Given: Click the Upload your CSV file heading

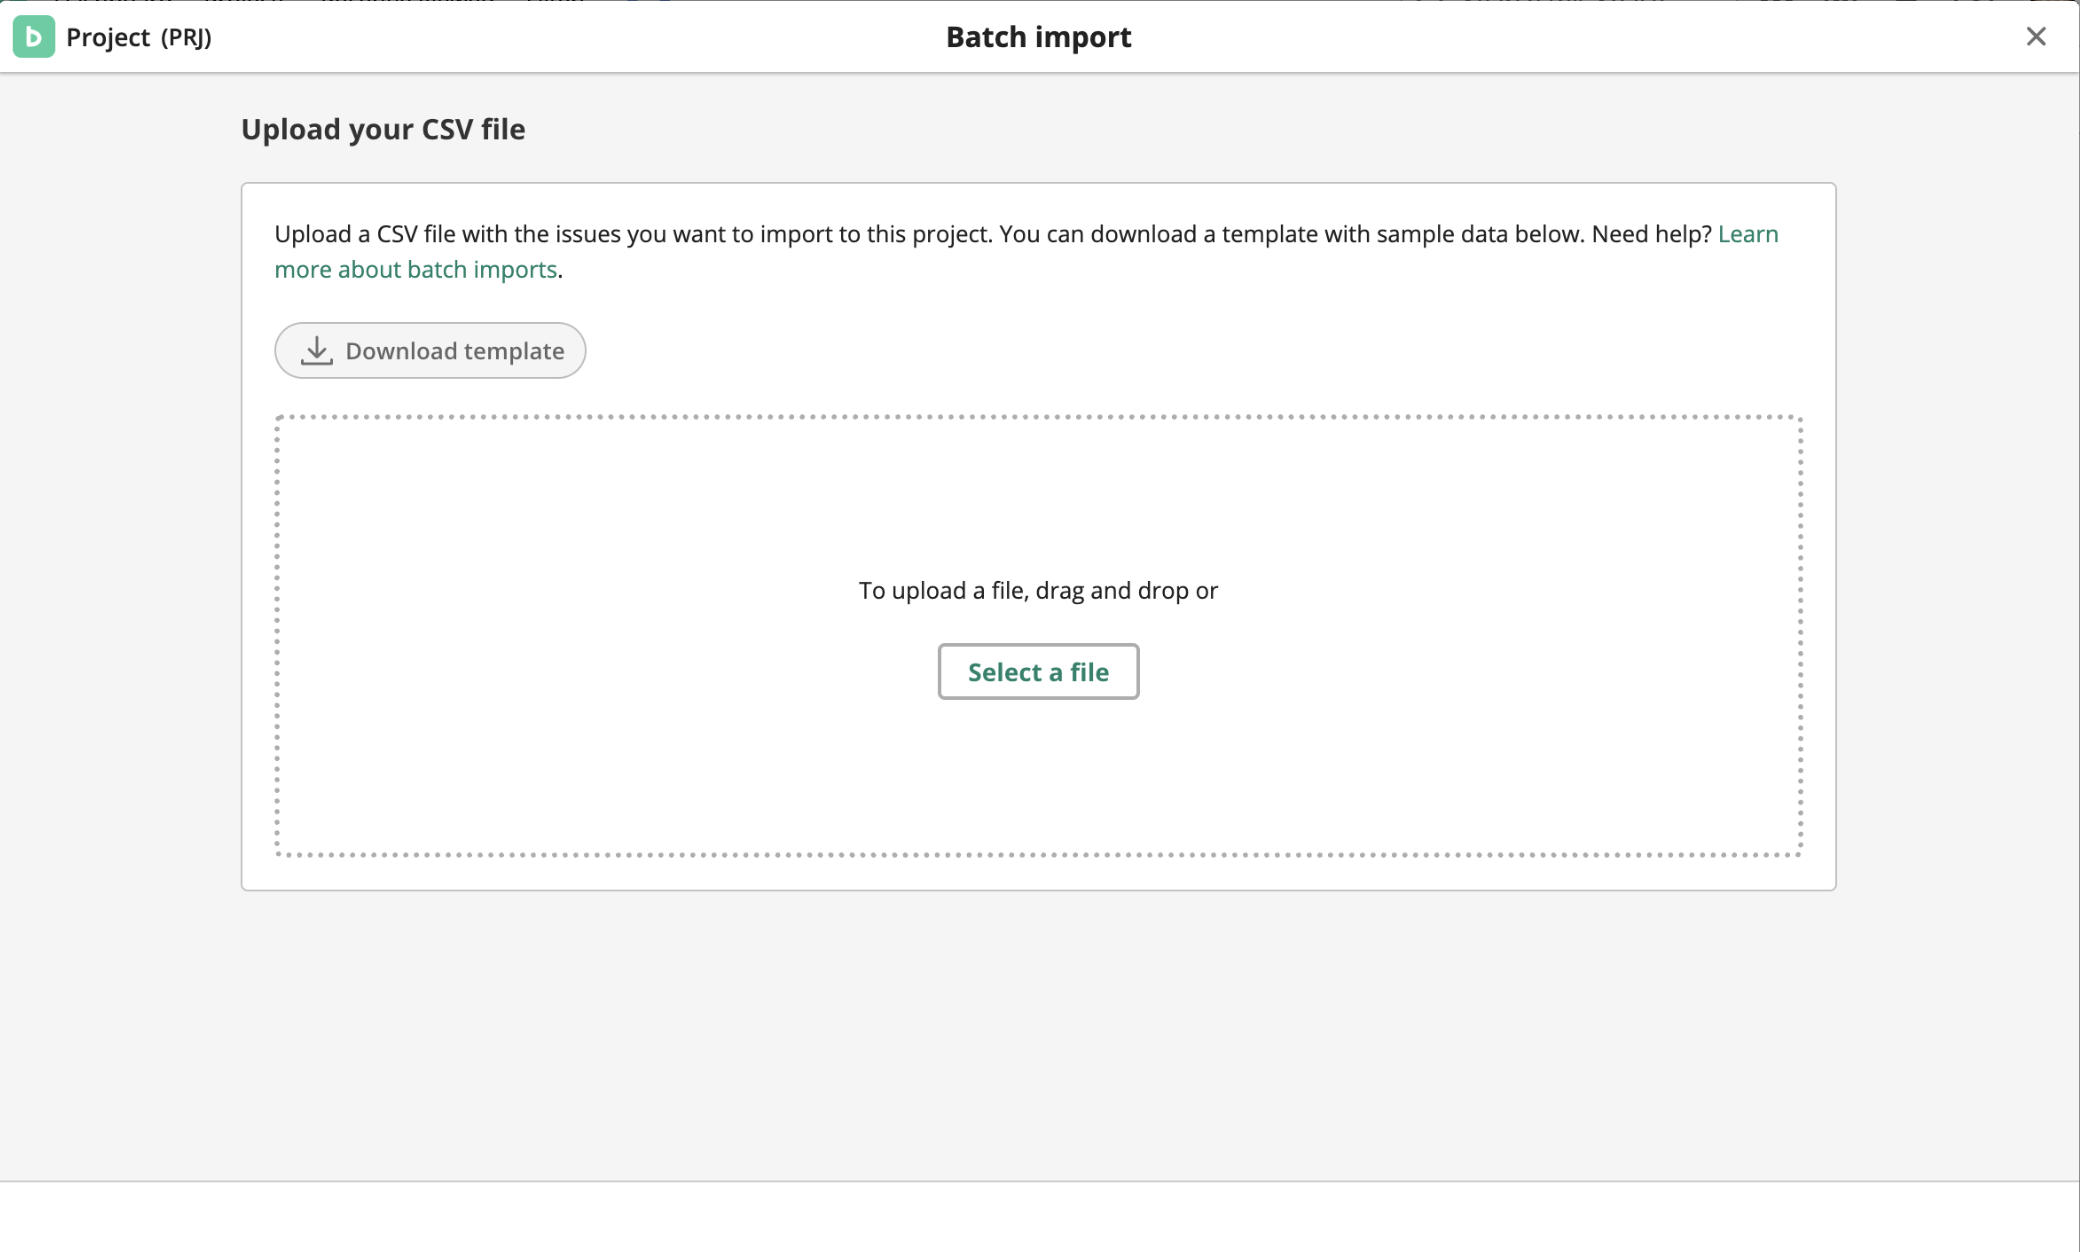Looking at the screenshot, I should 383,129.
